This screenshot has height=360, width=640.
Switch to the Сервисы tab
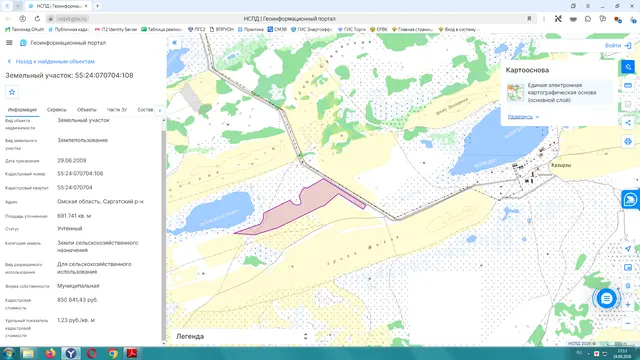point(57,110)
